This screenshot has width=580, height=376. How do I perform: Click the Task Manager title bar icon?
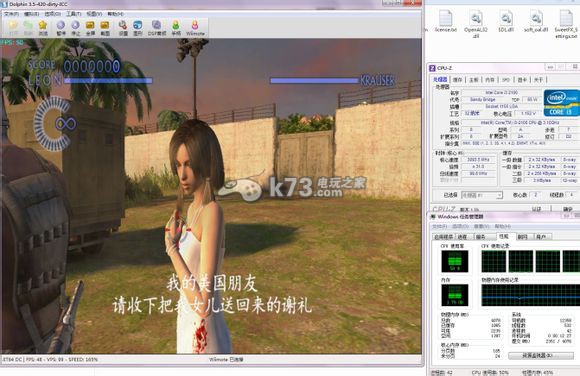pos(432,216)
